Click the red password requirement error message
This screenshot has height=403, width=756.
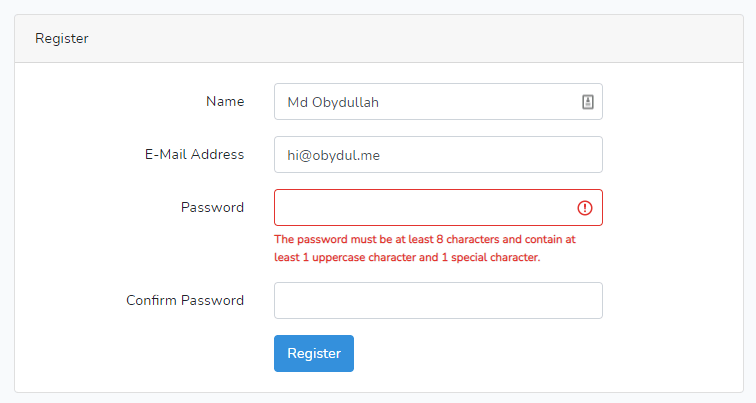425,248
